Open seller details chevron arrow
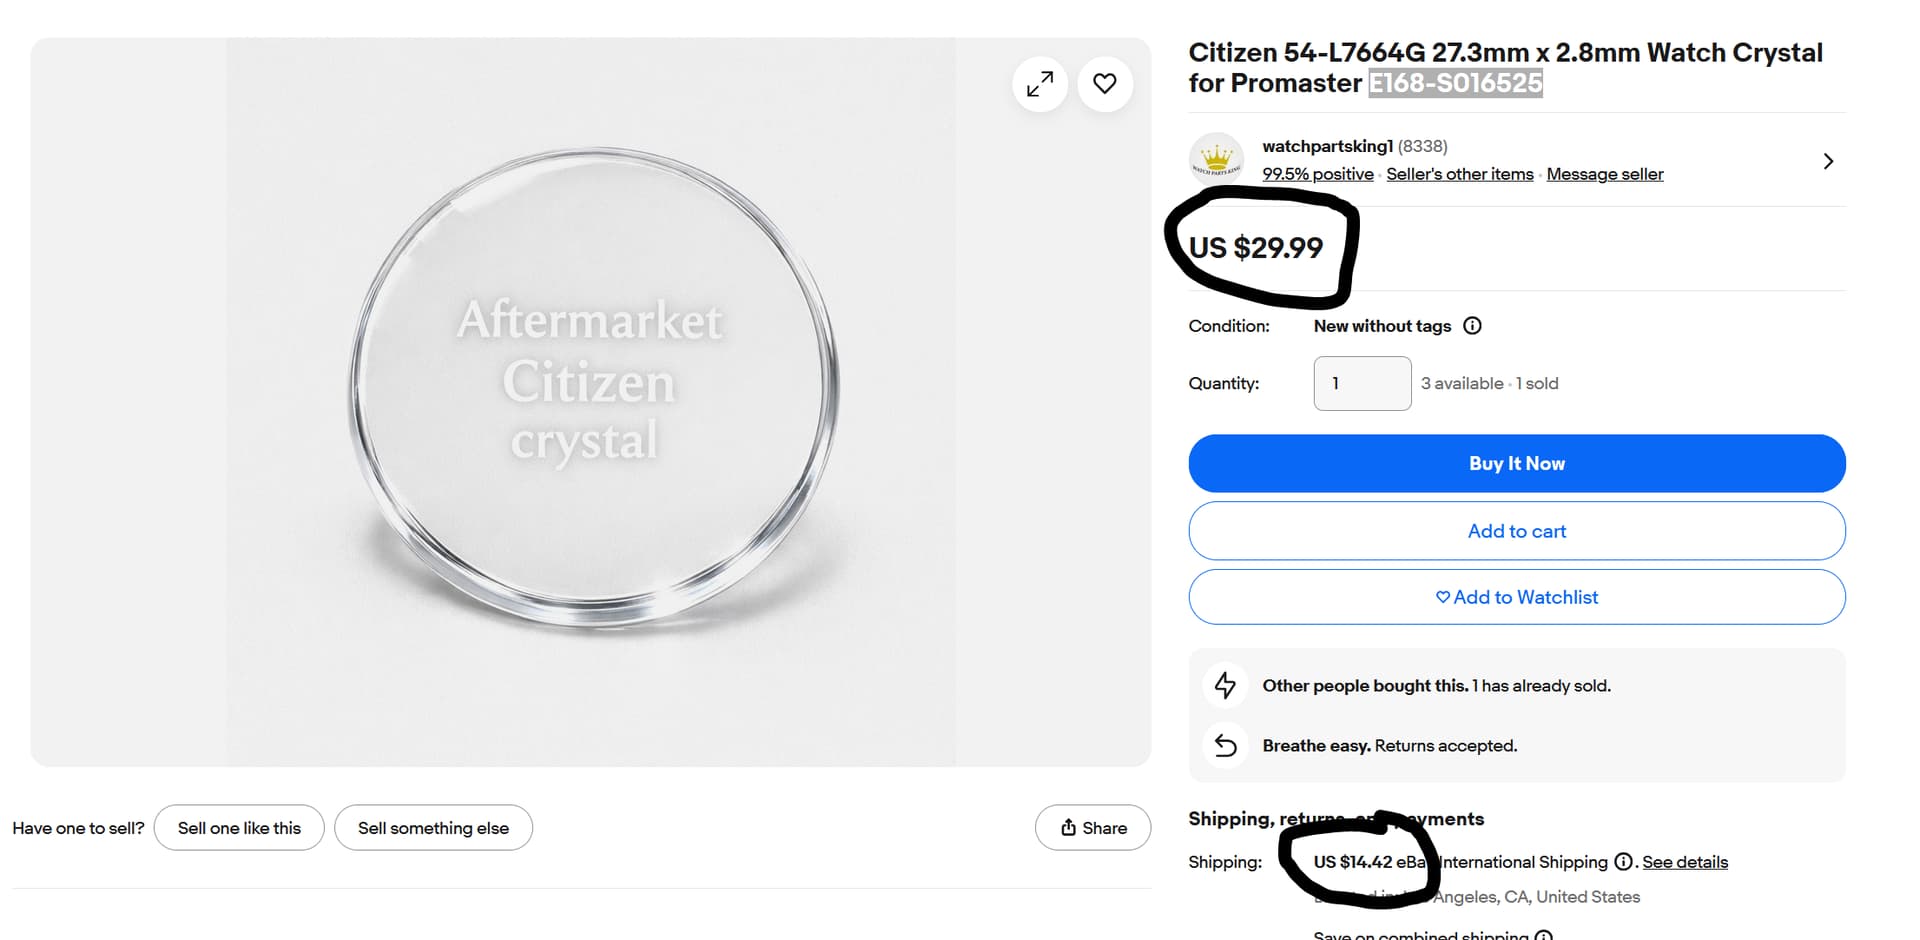This screenshot has height=940, width=1920. 1828,161
